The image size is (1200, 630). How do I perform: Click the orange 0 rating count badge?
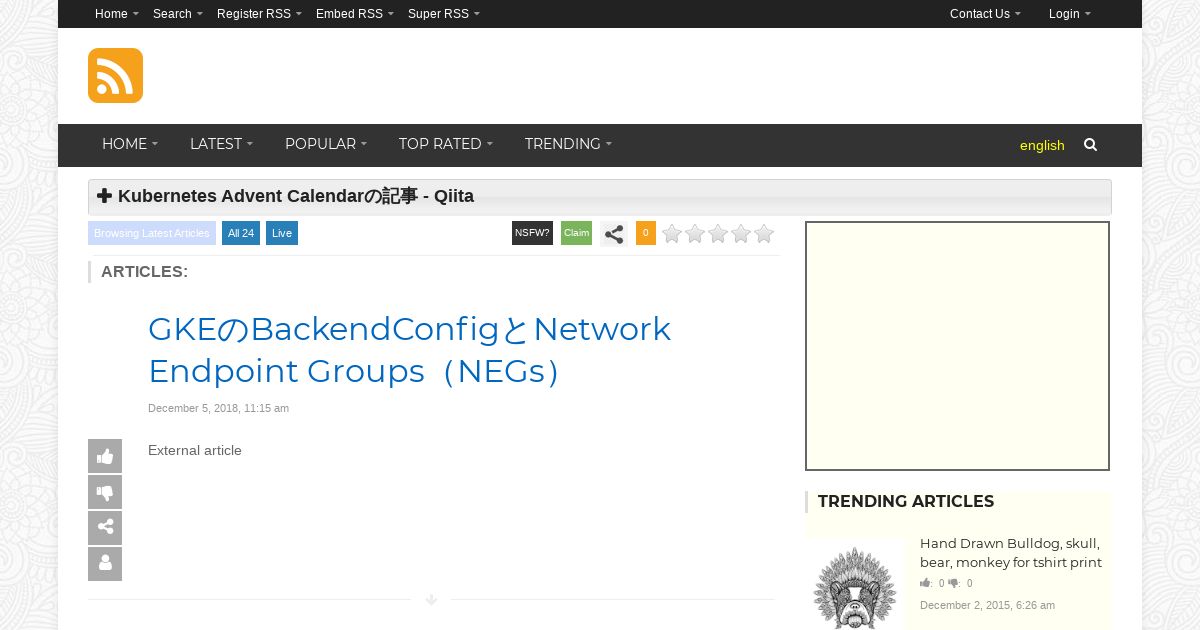(x=646, y=233)
